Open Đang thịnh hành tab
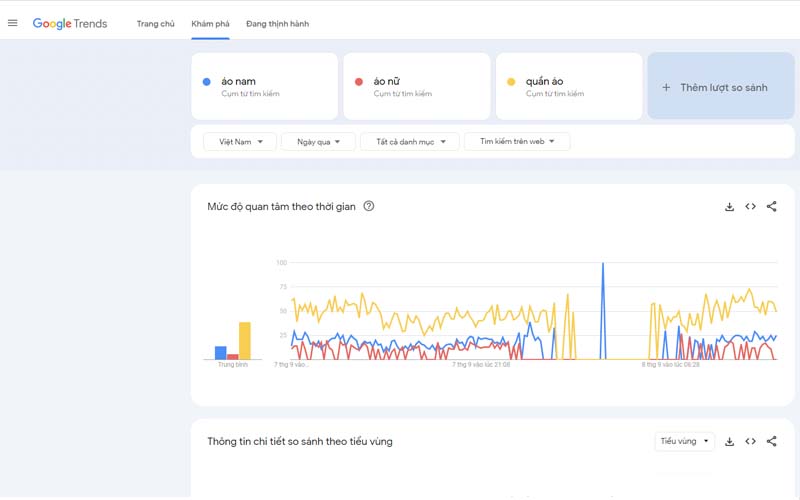The width and height of the screenshot is (800, 500). tap(278, 23)
